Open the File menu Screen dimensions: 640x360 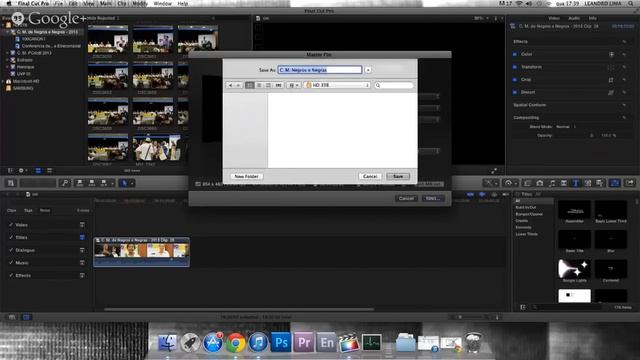click(x=58, y=3)
